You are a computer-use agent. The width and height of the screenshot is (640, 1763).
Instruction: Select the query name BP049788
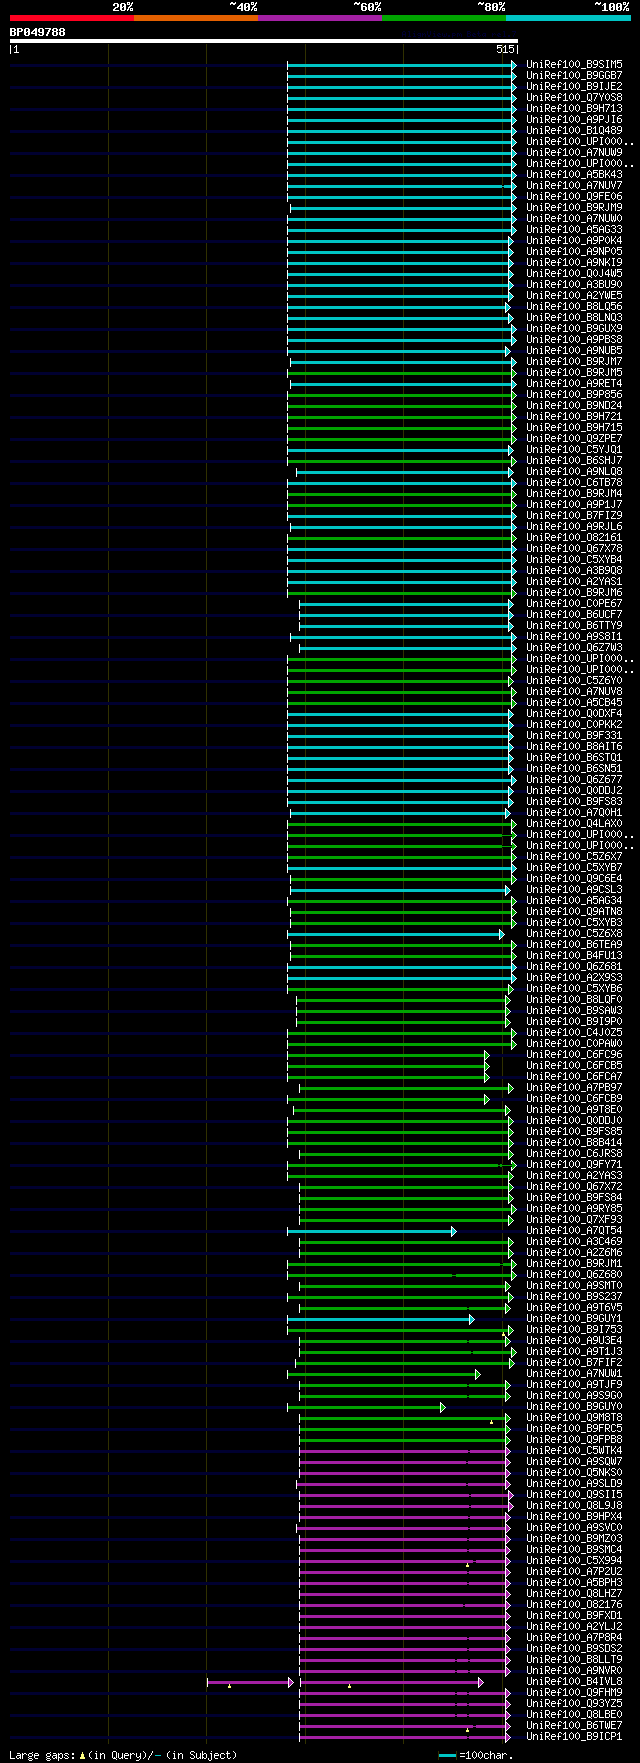38,32
